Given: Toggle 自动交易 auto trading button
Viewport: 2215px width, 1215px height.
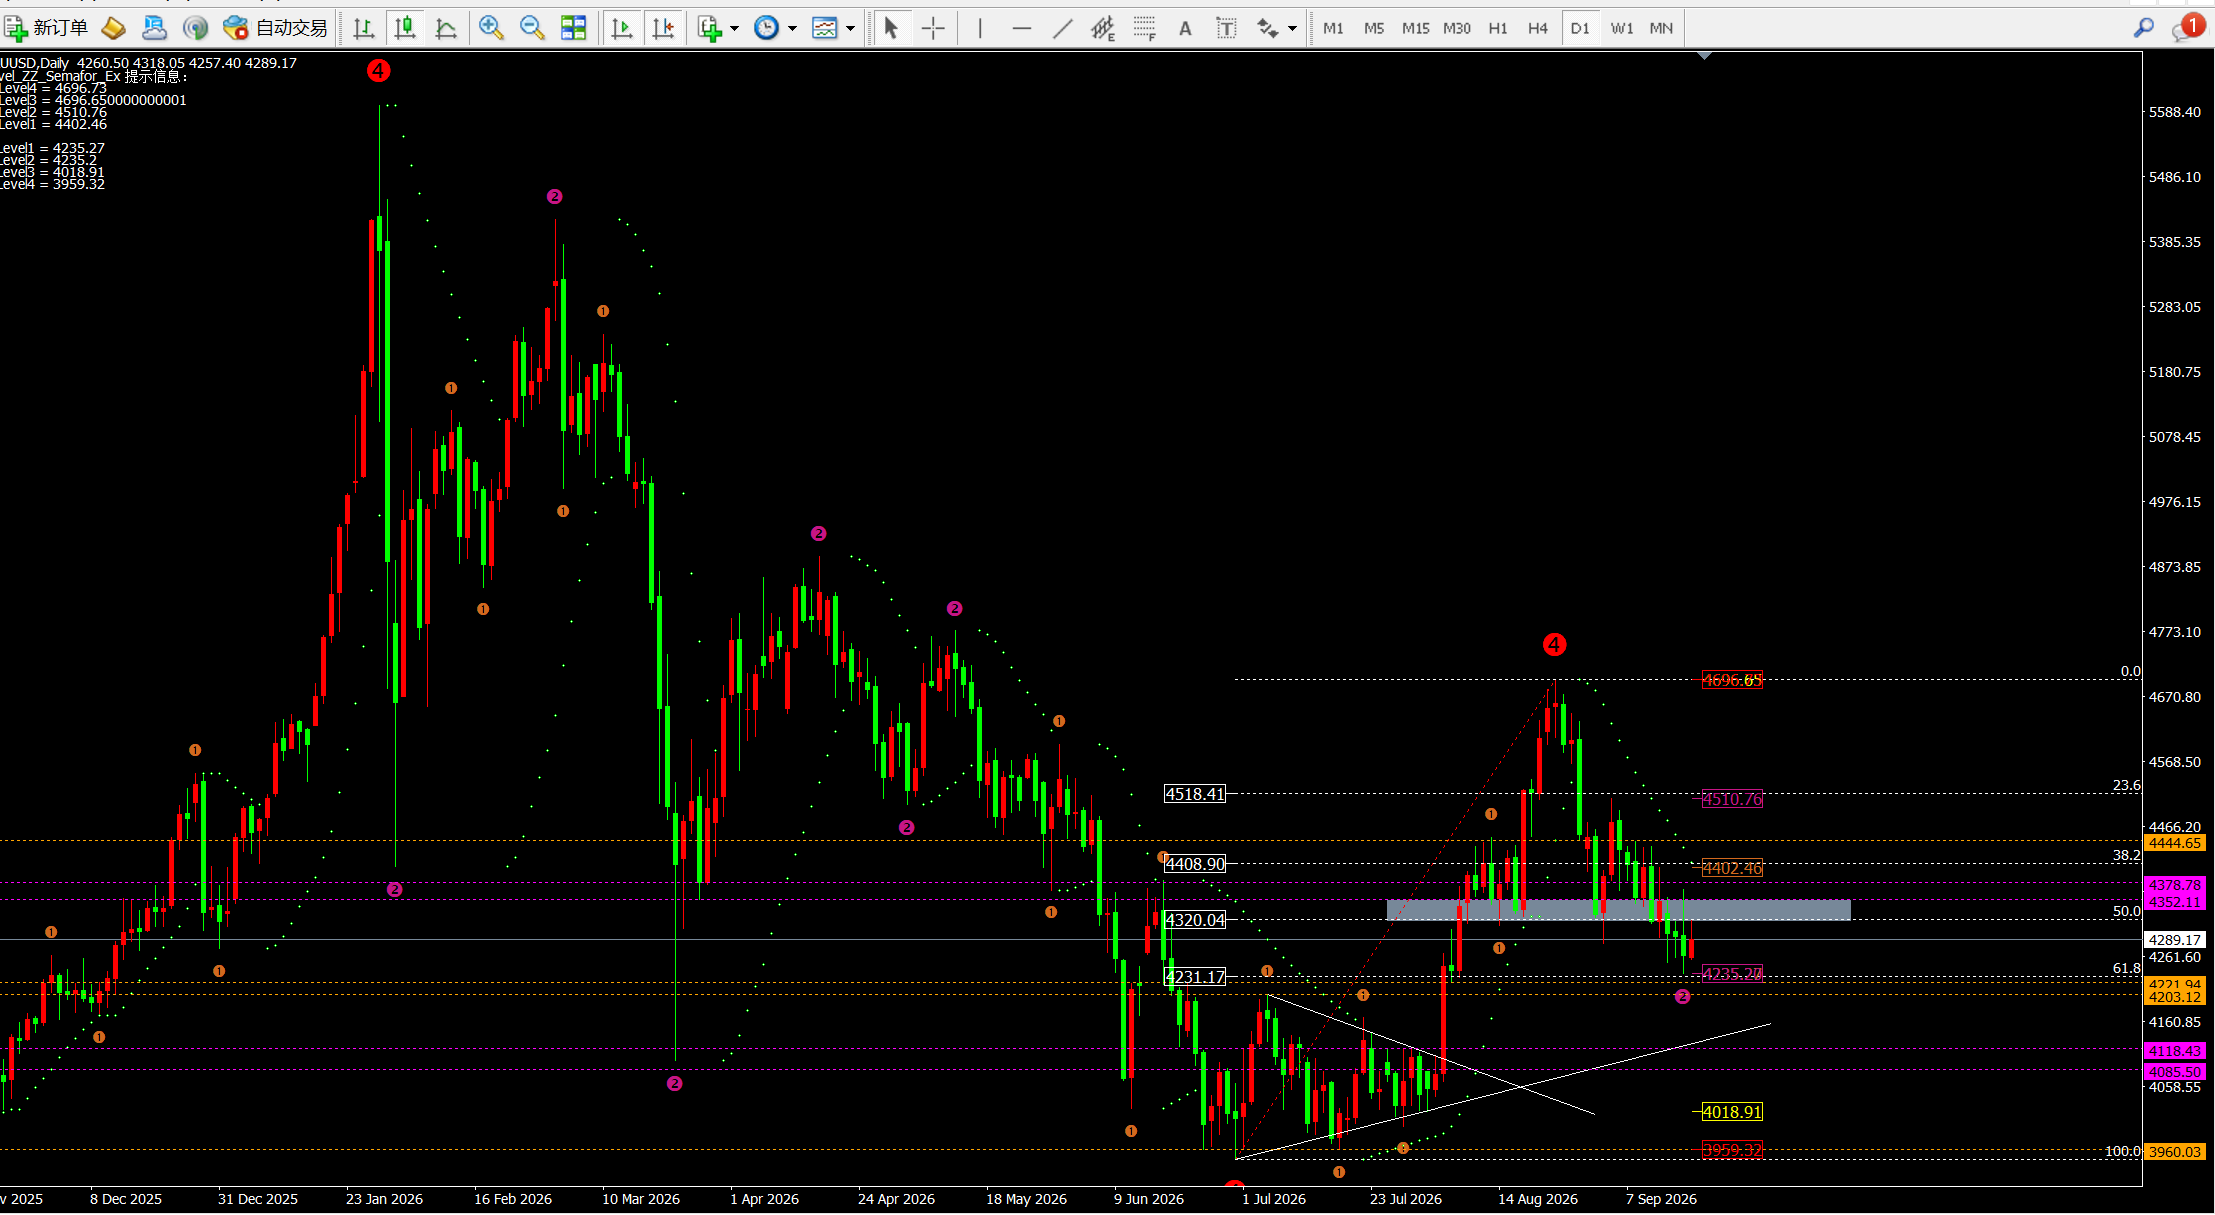Looking at the screenshot, I should point(276,28).
